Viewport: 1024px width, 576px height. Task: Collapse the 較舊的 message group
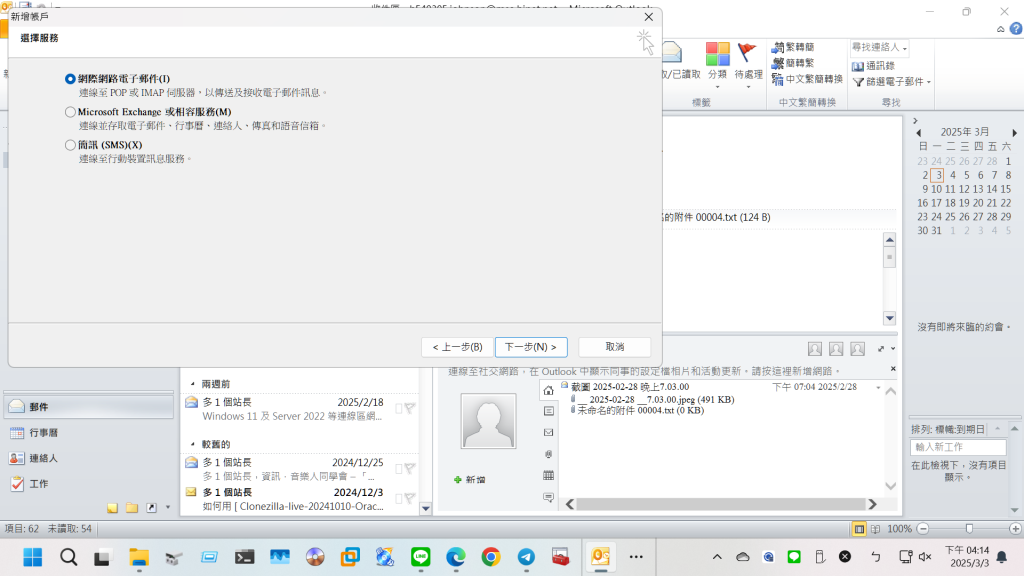point(193,444)
